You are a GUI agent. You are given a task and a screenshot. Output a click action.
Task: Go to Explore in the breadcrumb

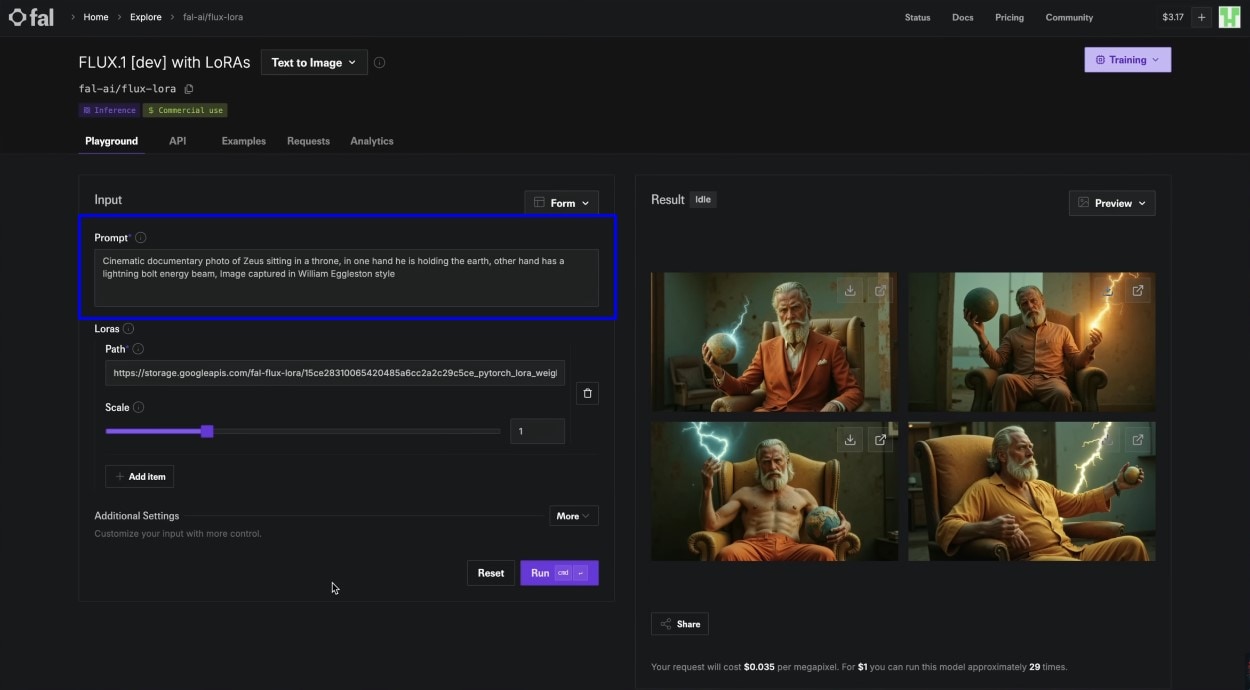[x=145, y=17]
